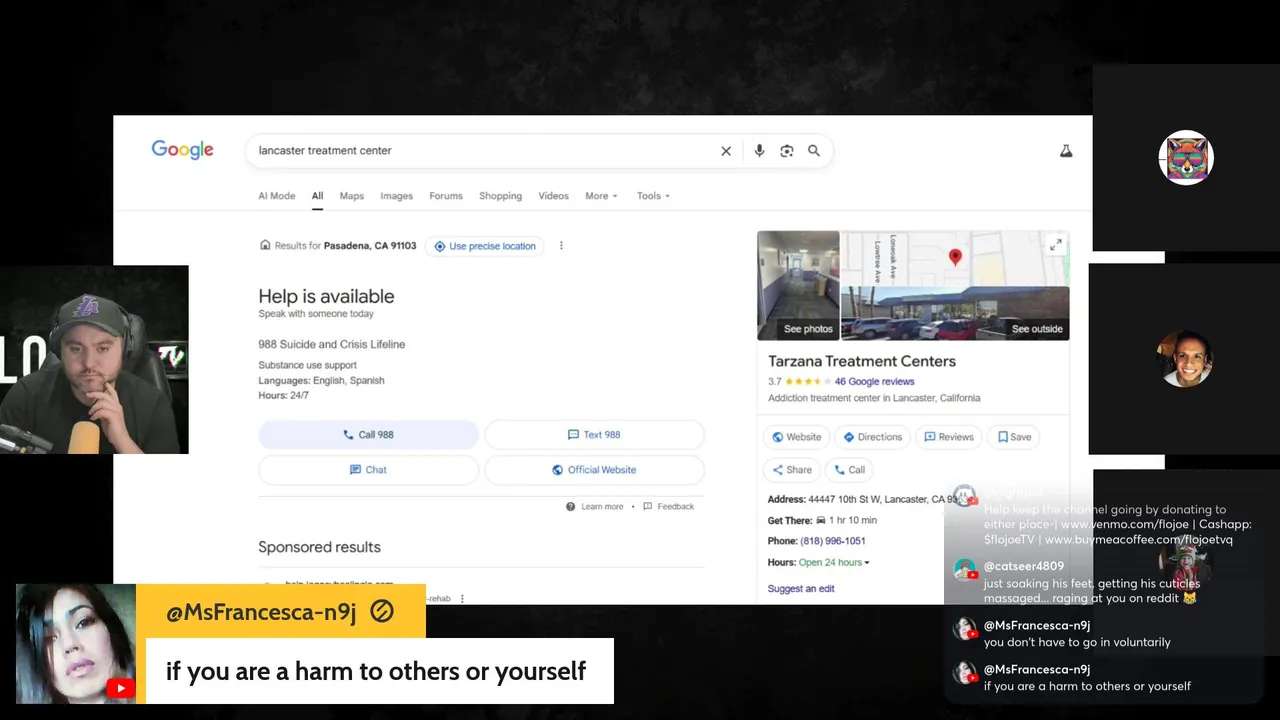Viewport: 1280px width, 720px height.
Task: Click the 'Sponsored results' heading
Action: 319,547
